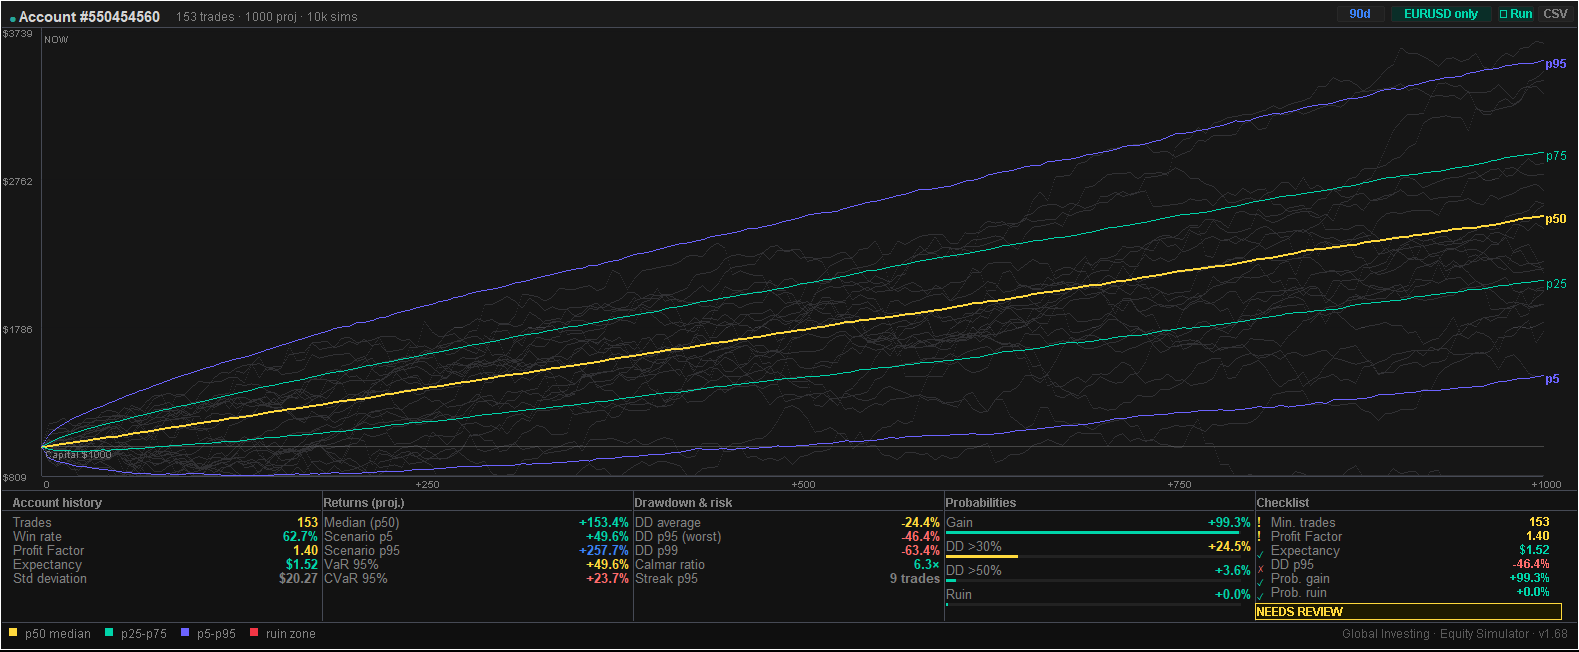Image resolution: width=1579 pixels, height=652 pixels.
Task: Click the NOW marker on the chart
Action: pyautogui.click(x=56, y=40)
